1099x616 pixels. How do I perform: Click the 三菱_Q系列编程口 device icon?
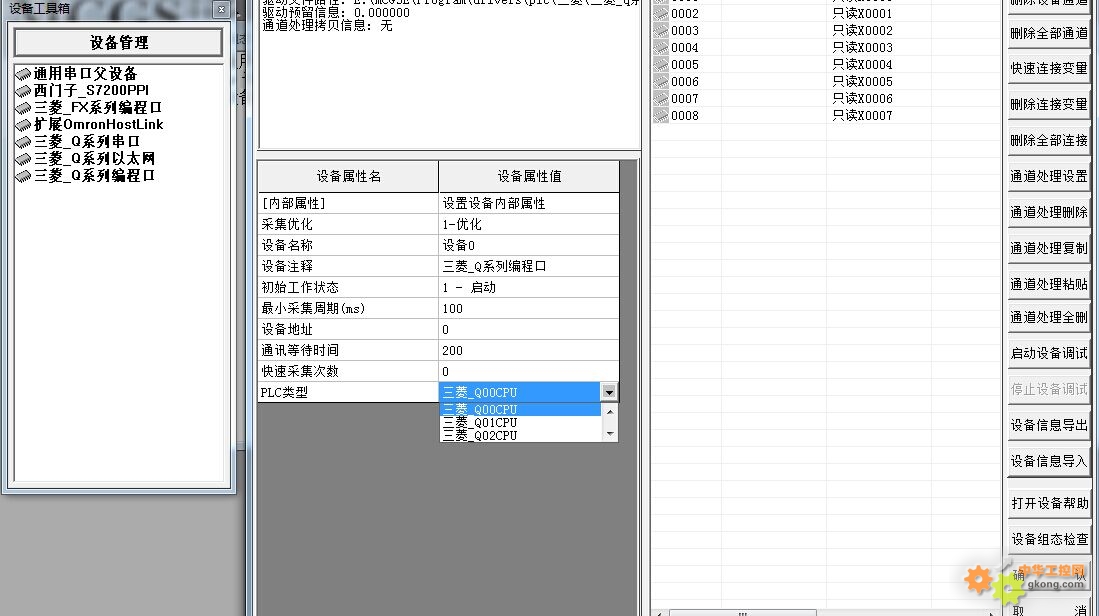point(23,176)
